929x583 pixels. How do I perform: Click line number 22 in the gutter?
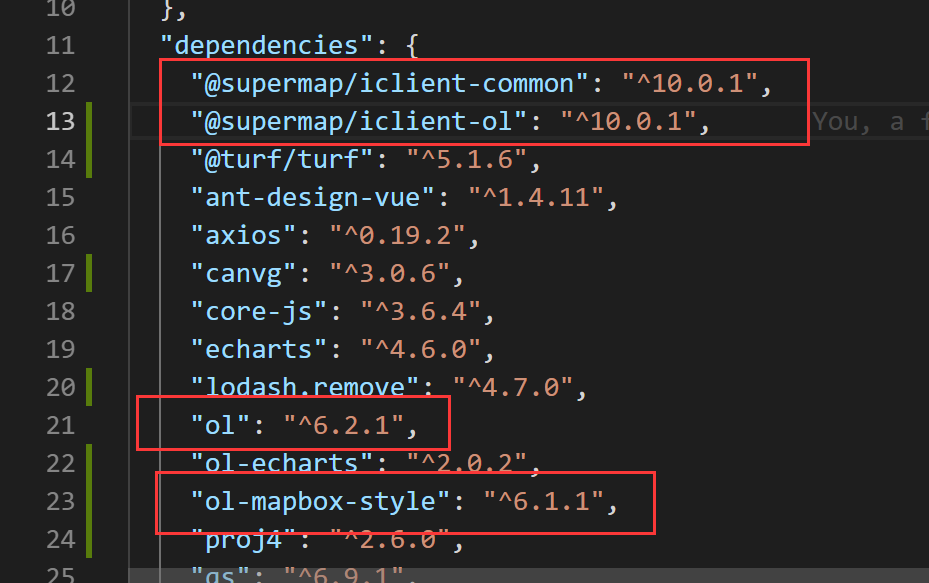point(60,463)
